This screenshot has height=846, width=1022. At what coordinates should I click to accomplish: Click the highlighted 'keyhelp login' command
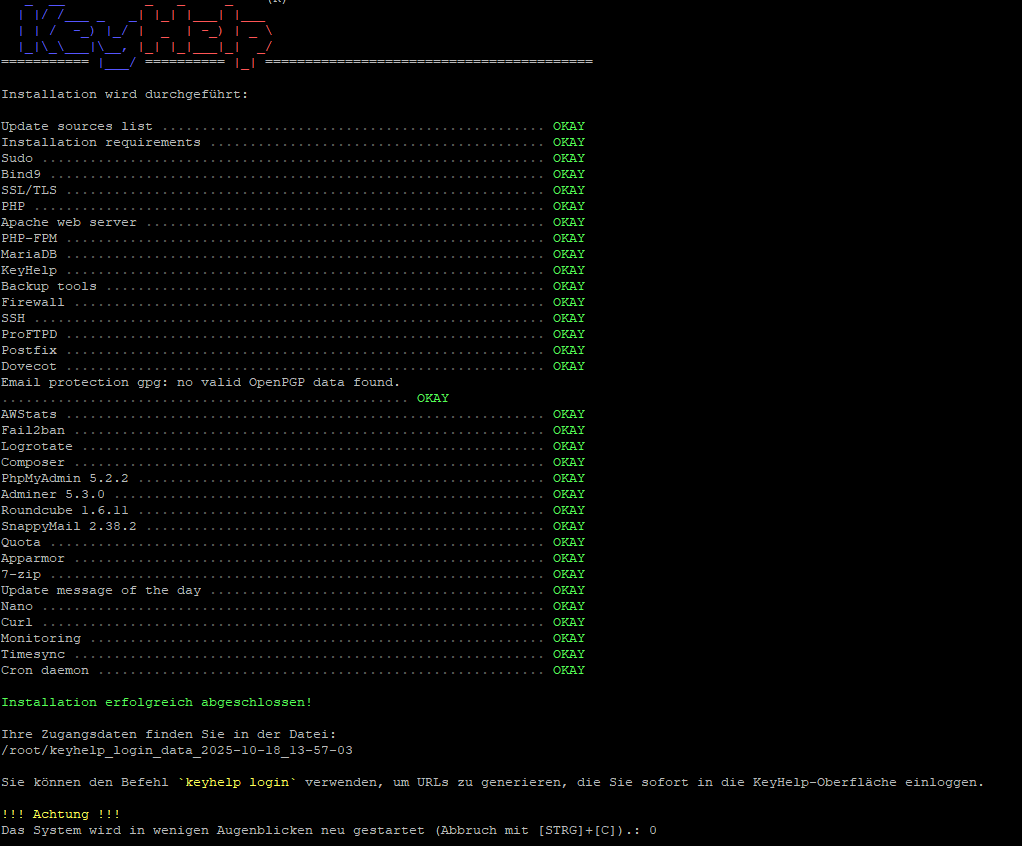(236, 782)
